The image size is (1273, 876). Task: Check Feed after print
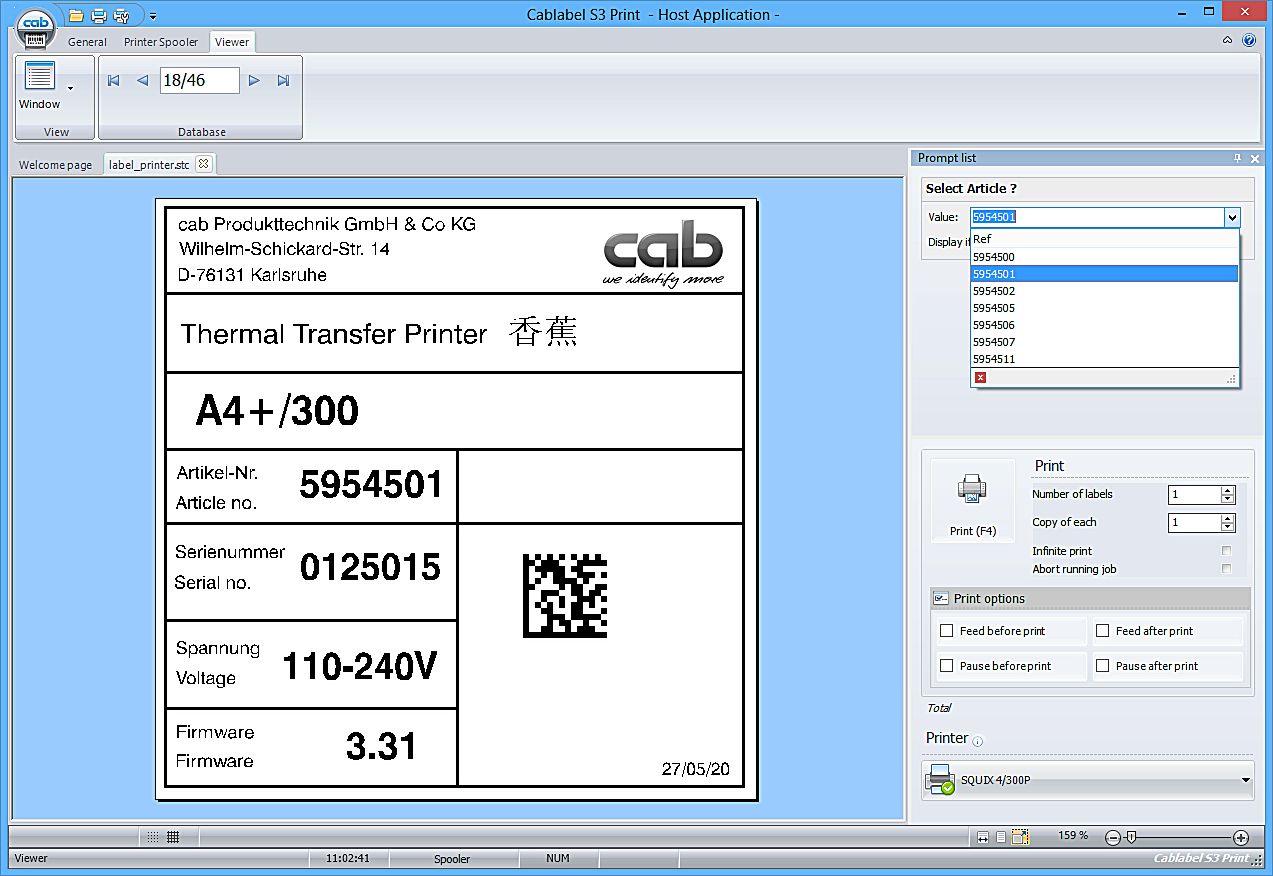[x=1103, y=631]
